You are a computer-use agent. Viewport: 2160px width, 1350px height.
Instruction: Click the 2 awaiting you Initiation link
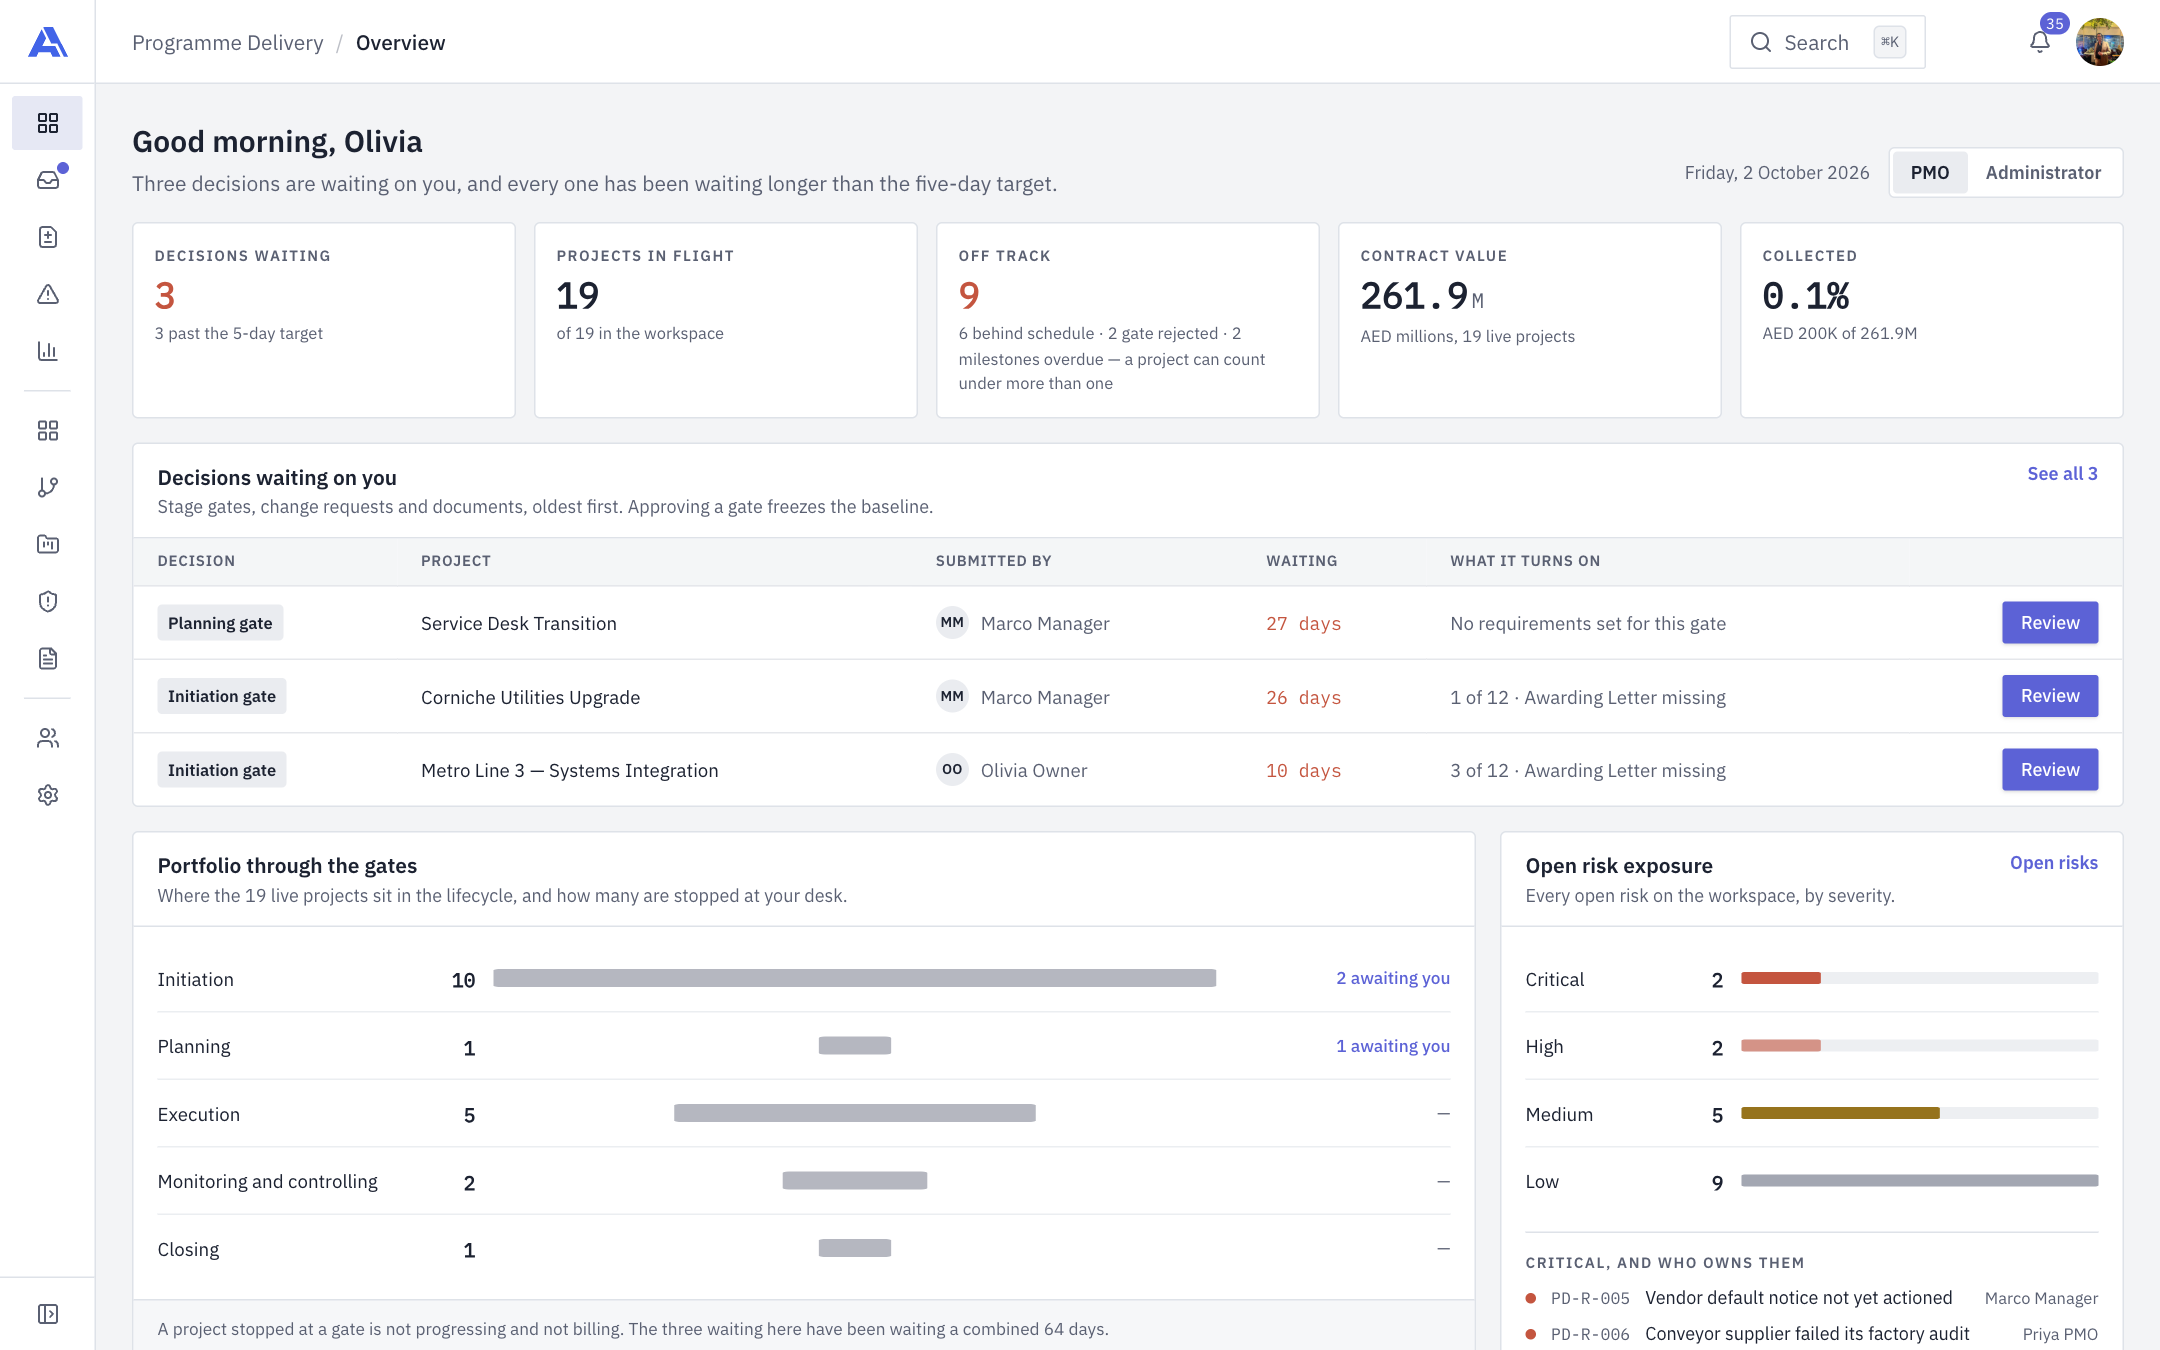1392,978
